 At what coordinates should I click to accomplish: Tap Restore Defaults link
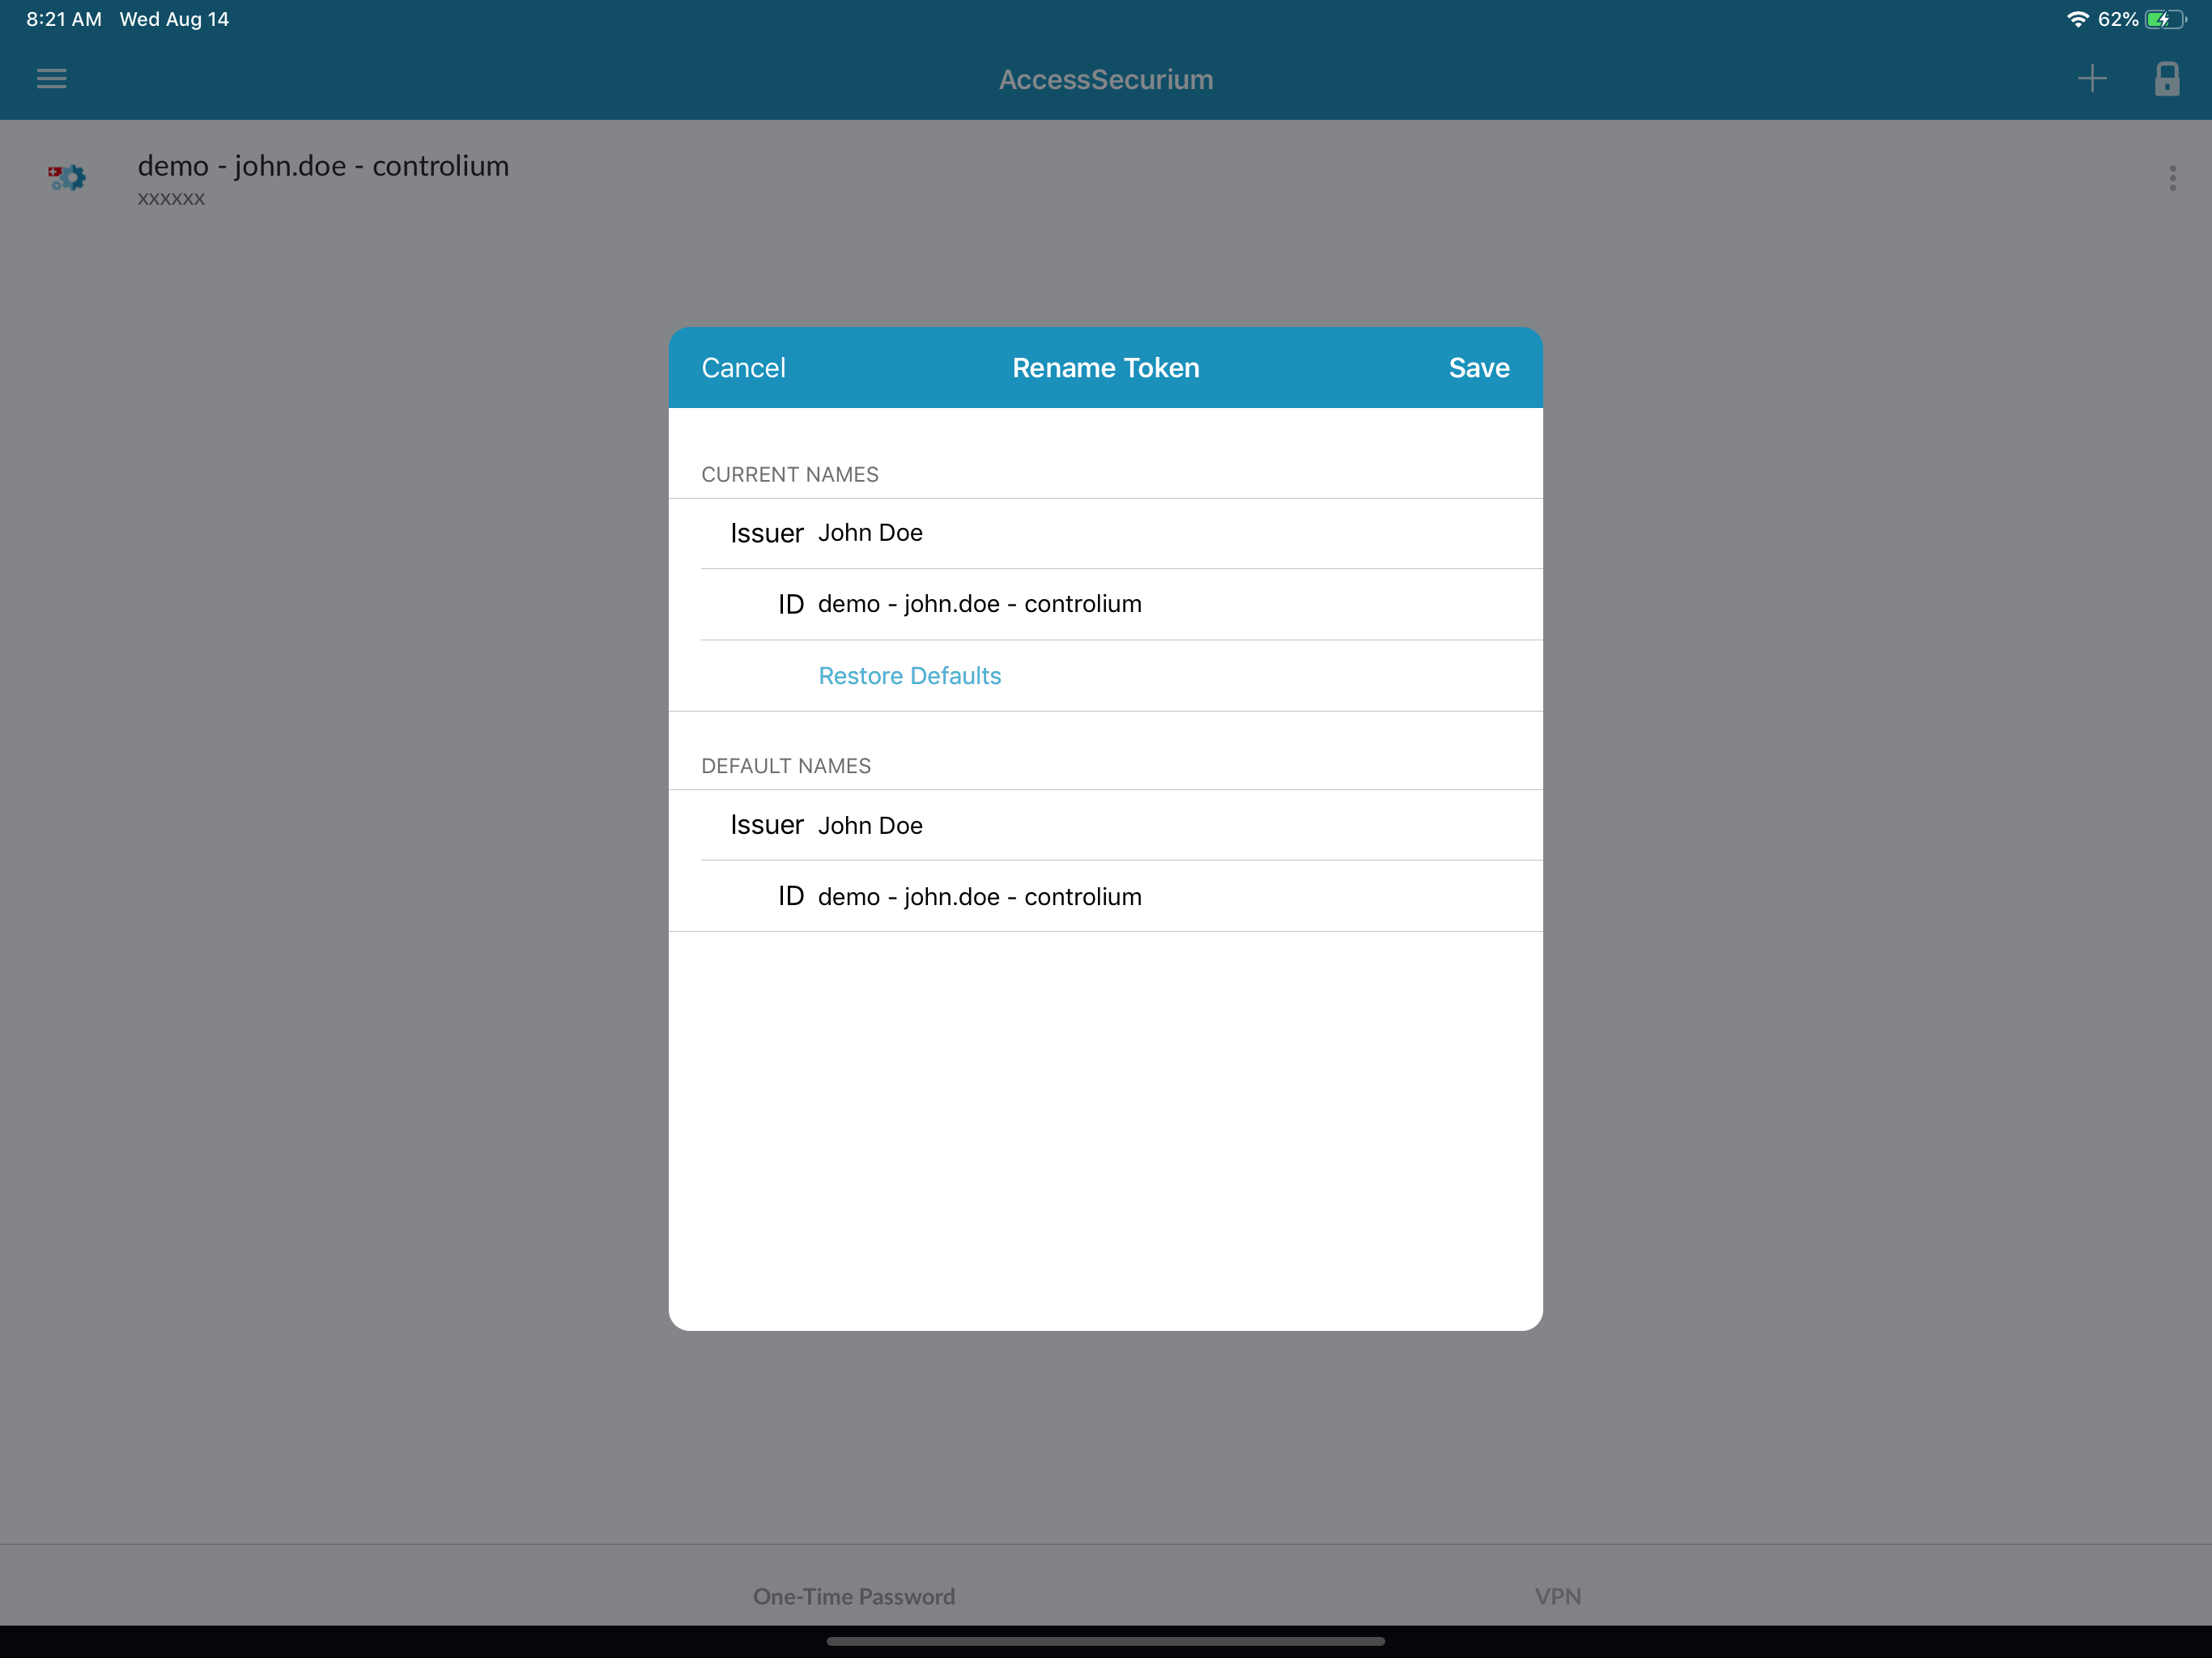909,676
